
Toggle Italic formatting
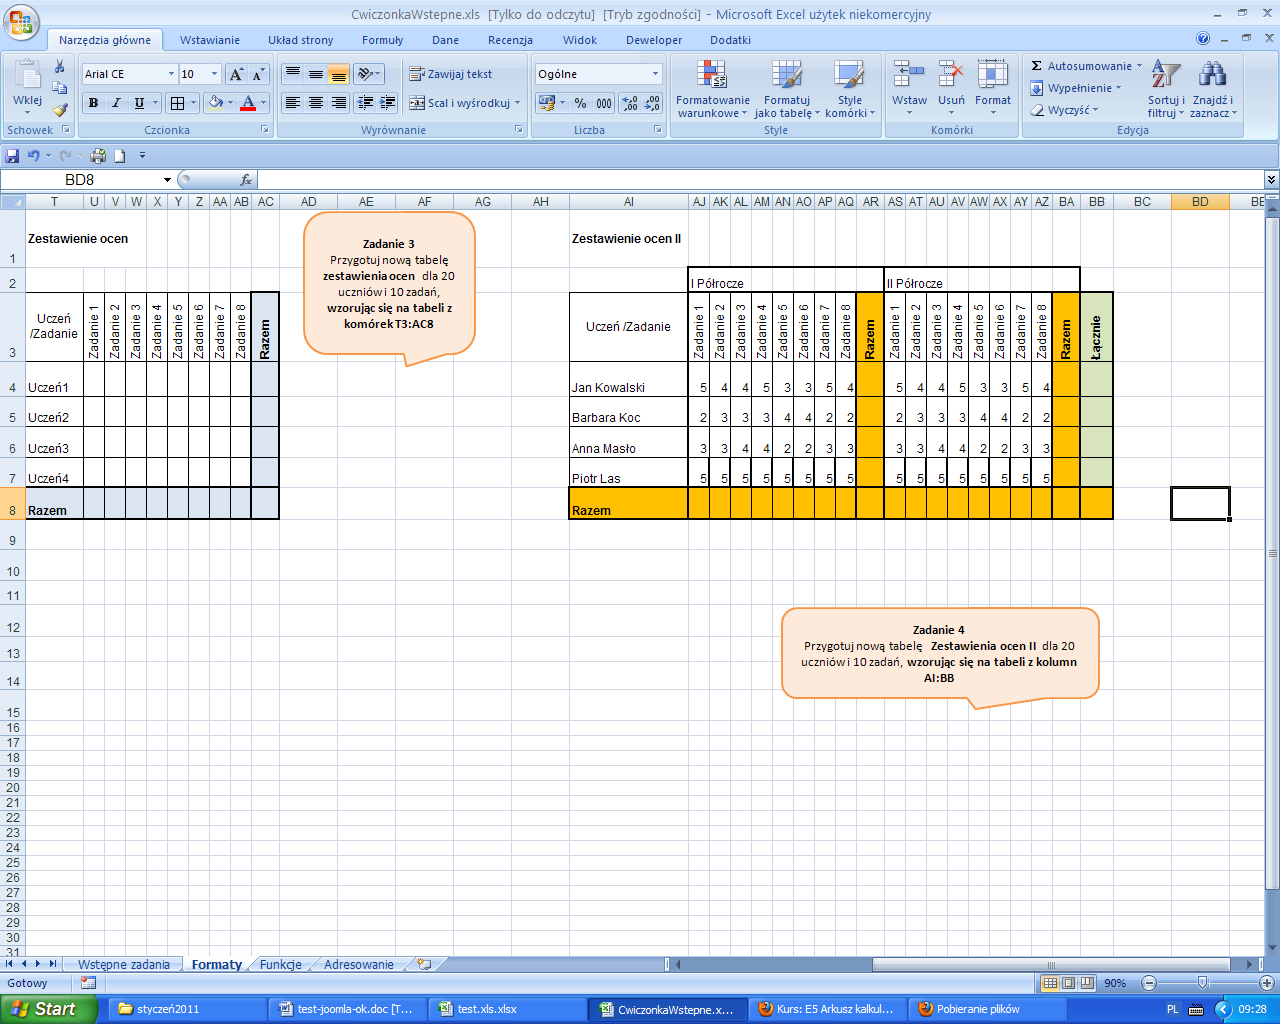(116, 103)
